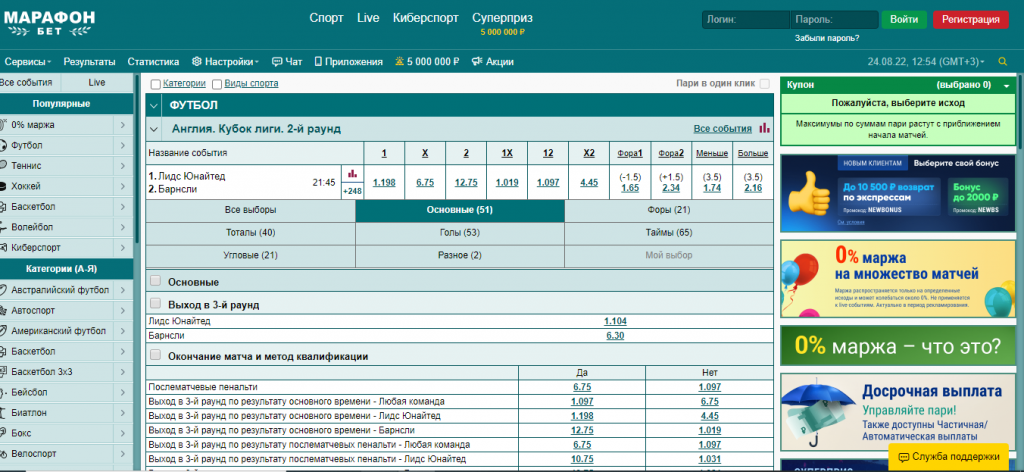Switch to the Тоталы (40) tab
The image size is (1024, 472).
(x=250, y=232)
